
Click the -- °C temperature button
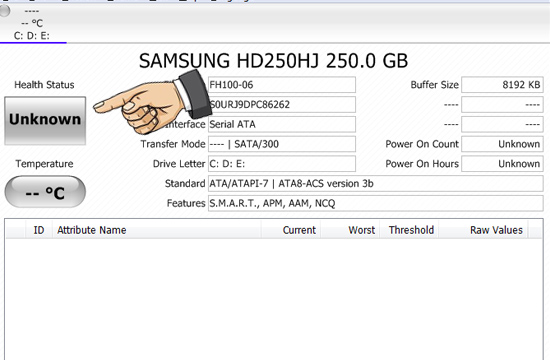pyautogui.click(x=45, y=192)
